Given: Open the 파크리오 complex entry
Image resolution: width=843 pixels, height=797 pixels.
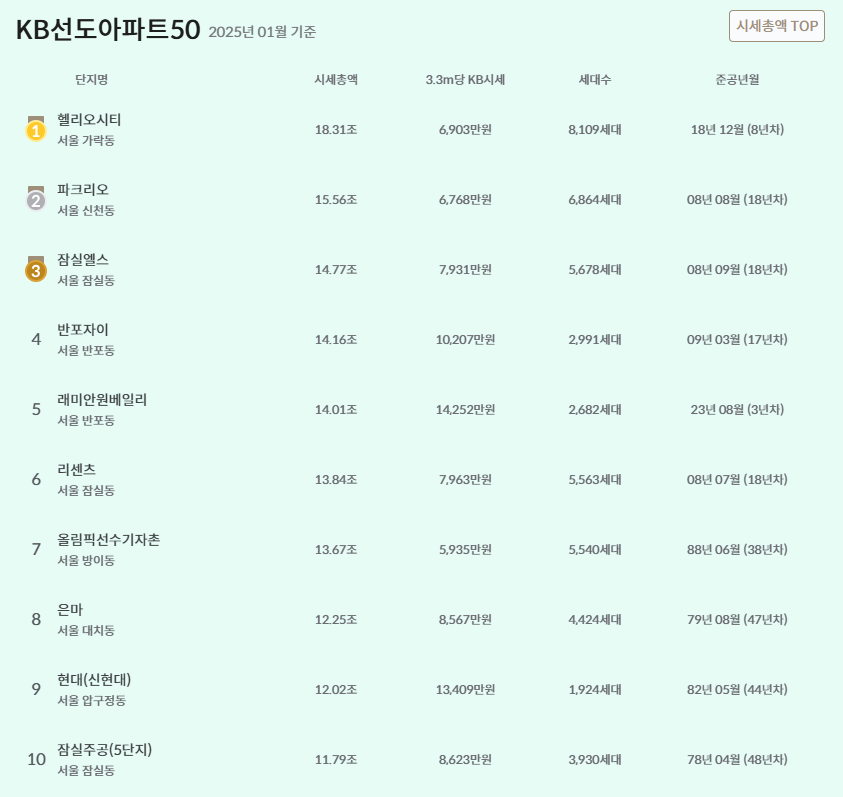Looking at the screenshot, I should tap(83, 189).
